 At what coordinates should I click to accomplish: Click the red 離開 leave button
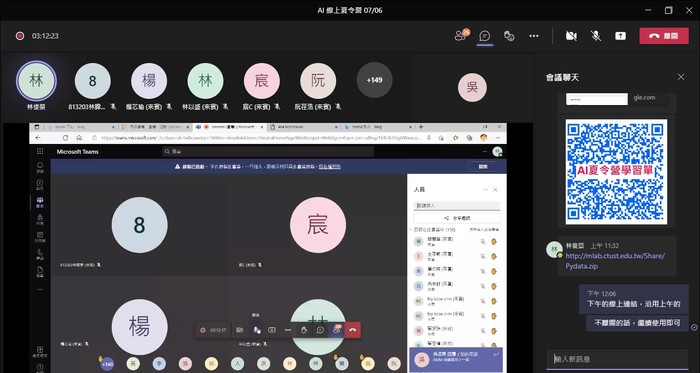point(663,36)
